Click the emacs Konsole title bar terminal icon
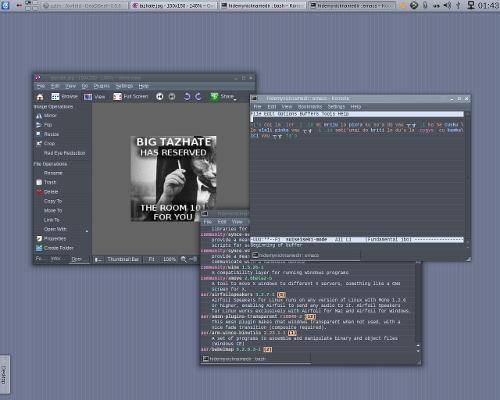The image size is (500, 400). (x=254, y=98)
